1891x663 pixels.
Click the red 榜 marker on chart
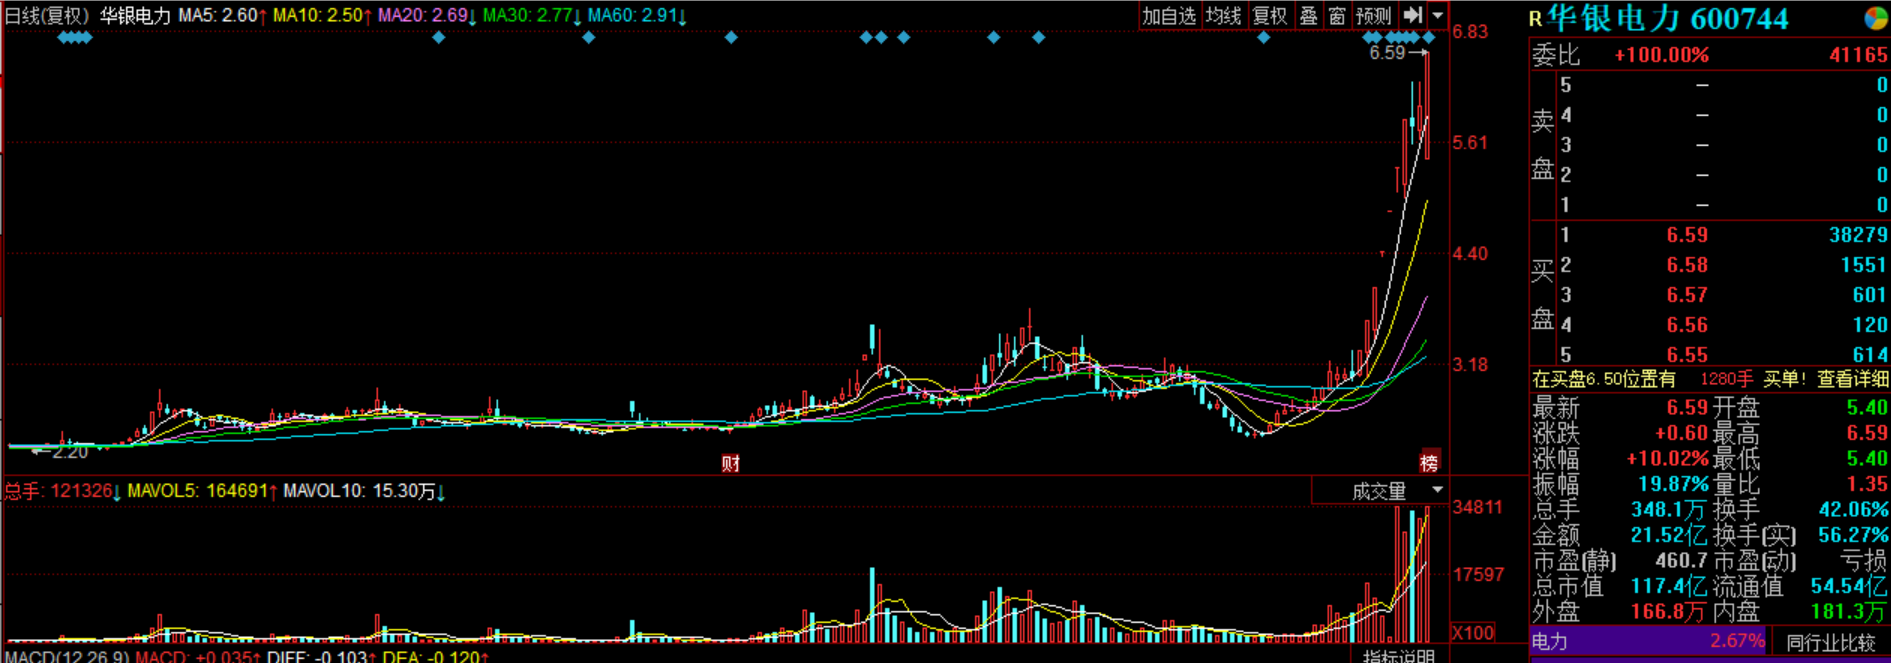click(x=1429, y=463)
